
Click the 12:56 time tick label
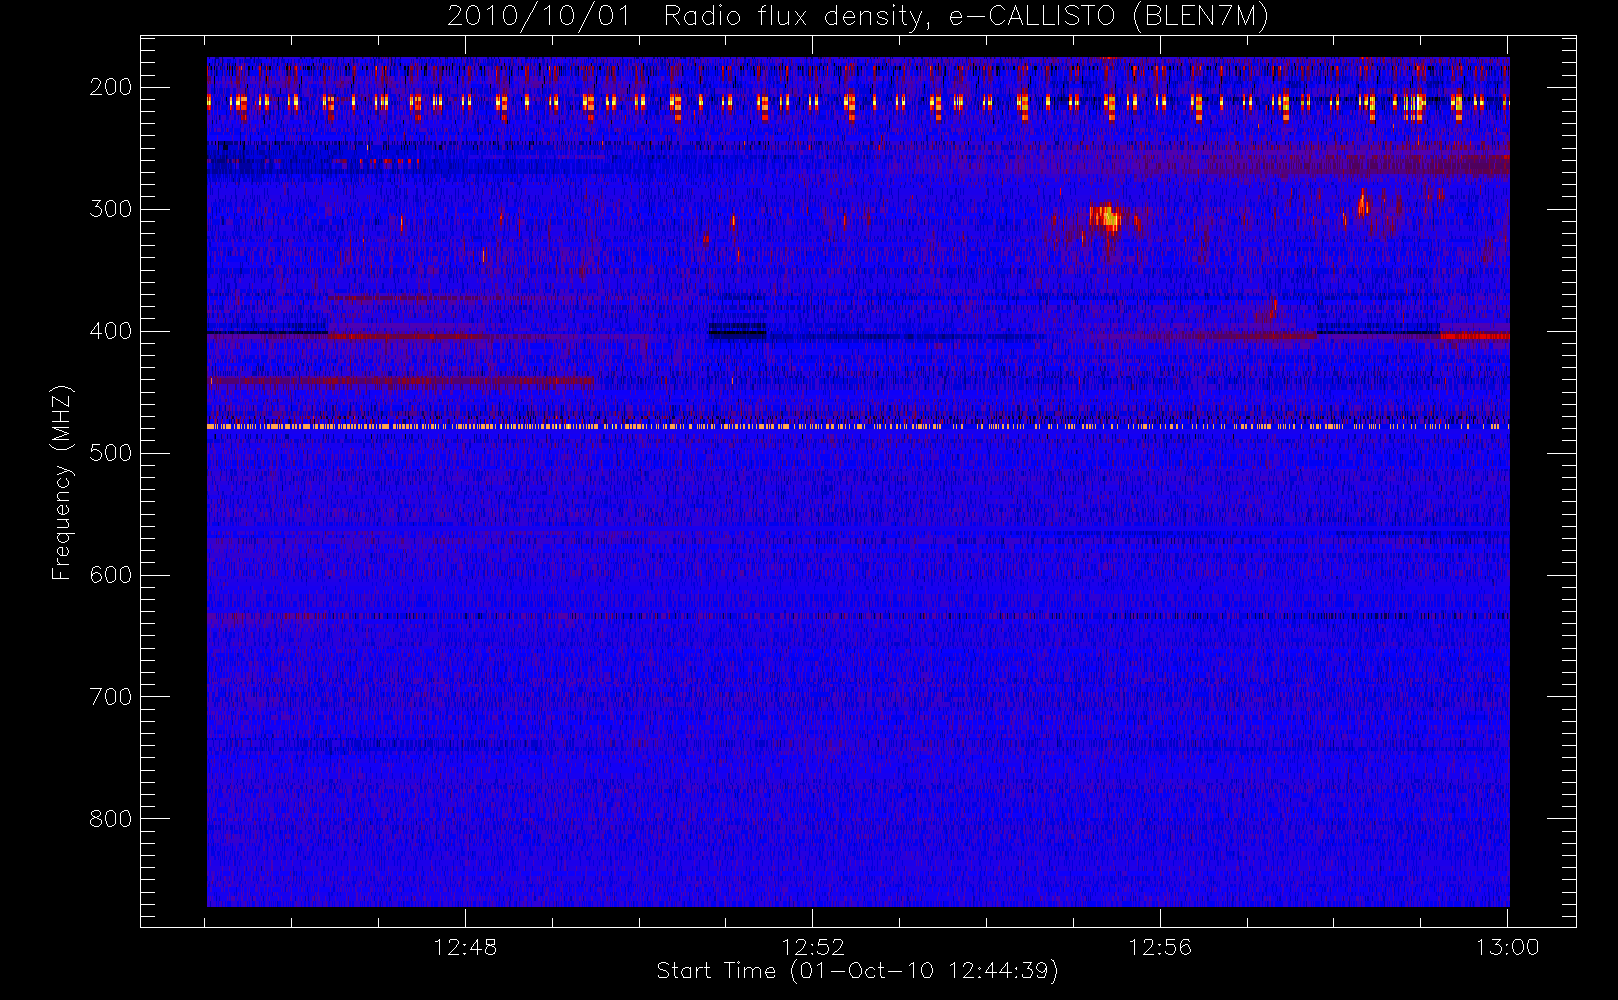[x=1160, y=947]
